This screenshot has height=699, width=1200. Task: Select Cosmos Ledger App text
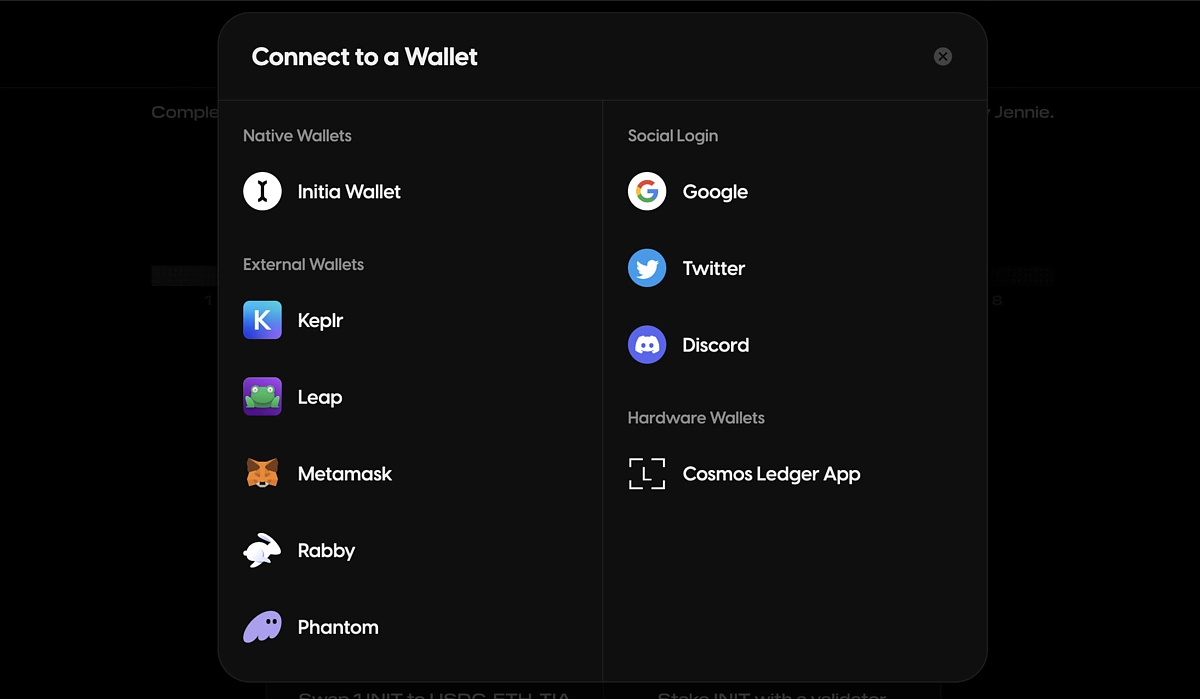tap(771, 474)
